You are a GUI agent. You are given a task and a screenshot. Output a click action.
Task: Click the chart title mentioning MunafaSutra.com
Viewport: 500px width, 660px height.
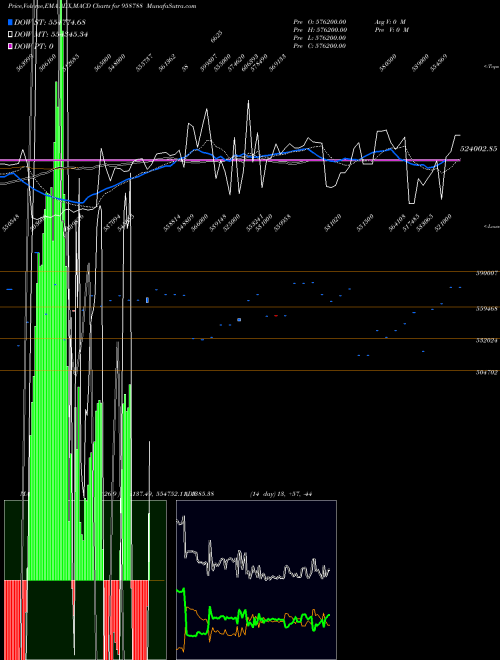(102, 6)
